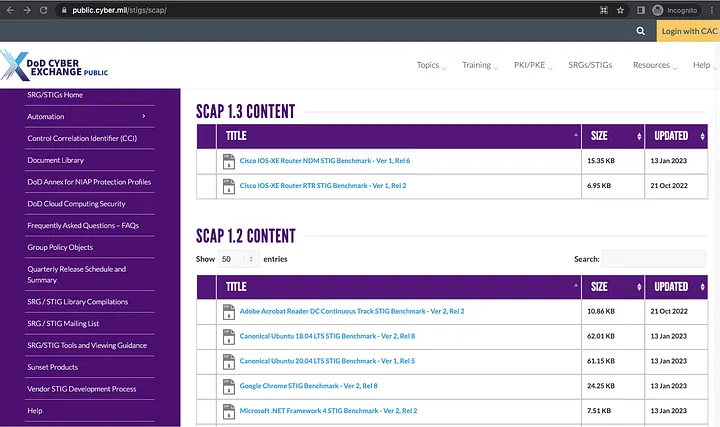Sort SCAP 1.3 table by Size

[613, 136]
